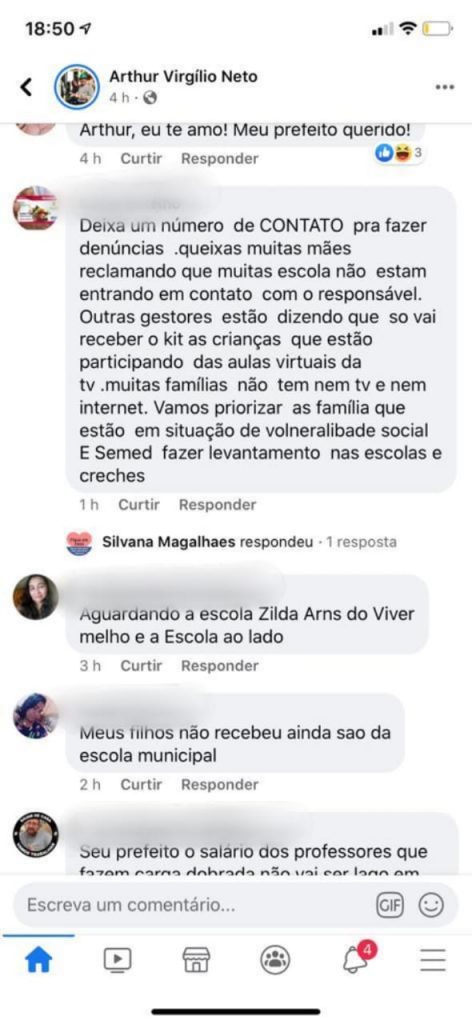This screenshot has height=1024, width=472.
Task: Open the Watch video tab
Action: (118, 959)
